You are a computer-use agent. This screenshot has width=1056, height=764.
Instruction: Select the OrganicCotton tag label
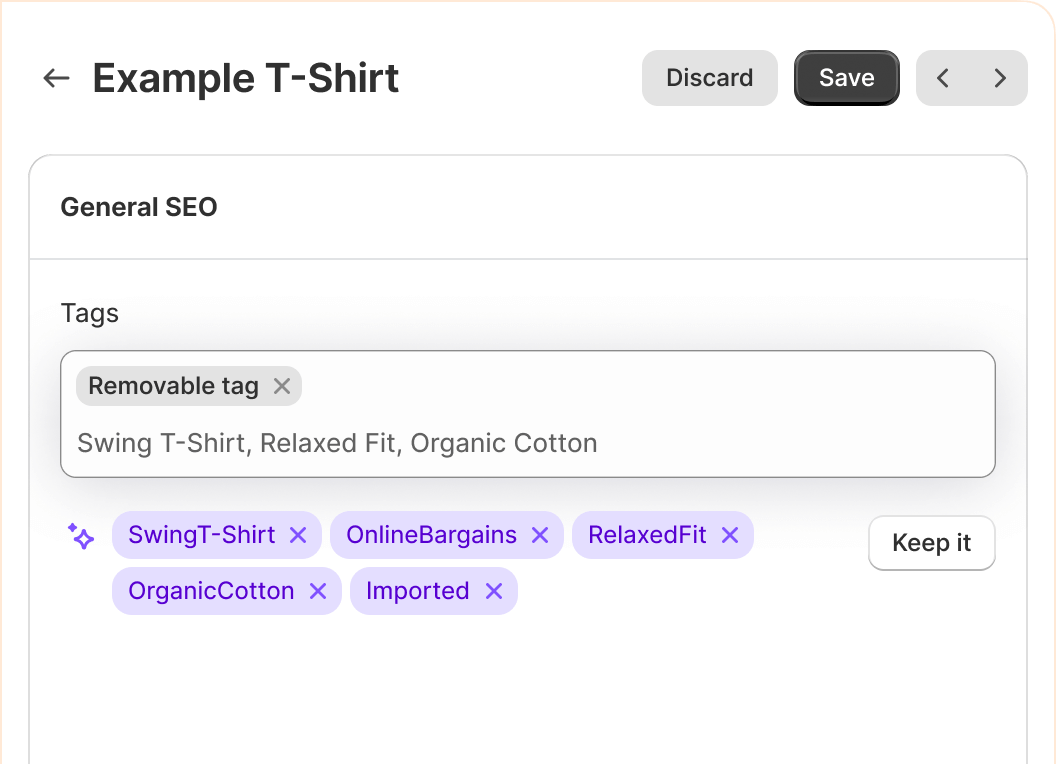pos(211,591)
